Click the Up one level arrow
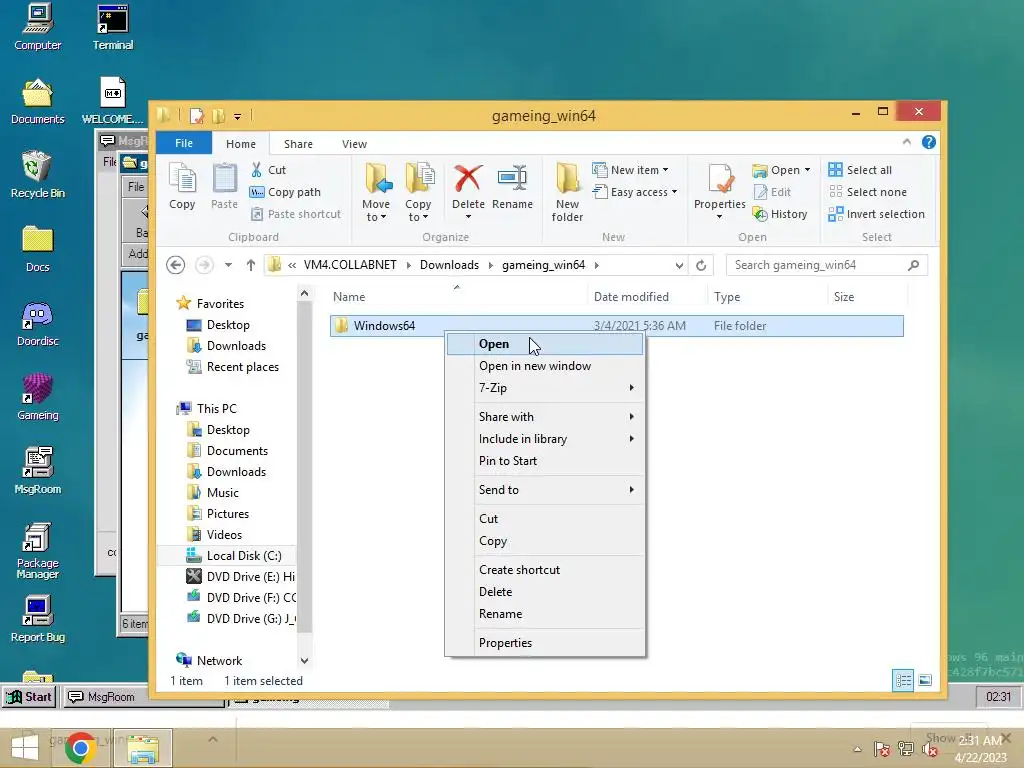 point(251,265)
